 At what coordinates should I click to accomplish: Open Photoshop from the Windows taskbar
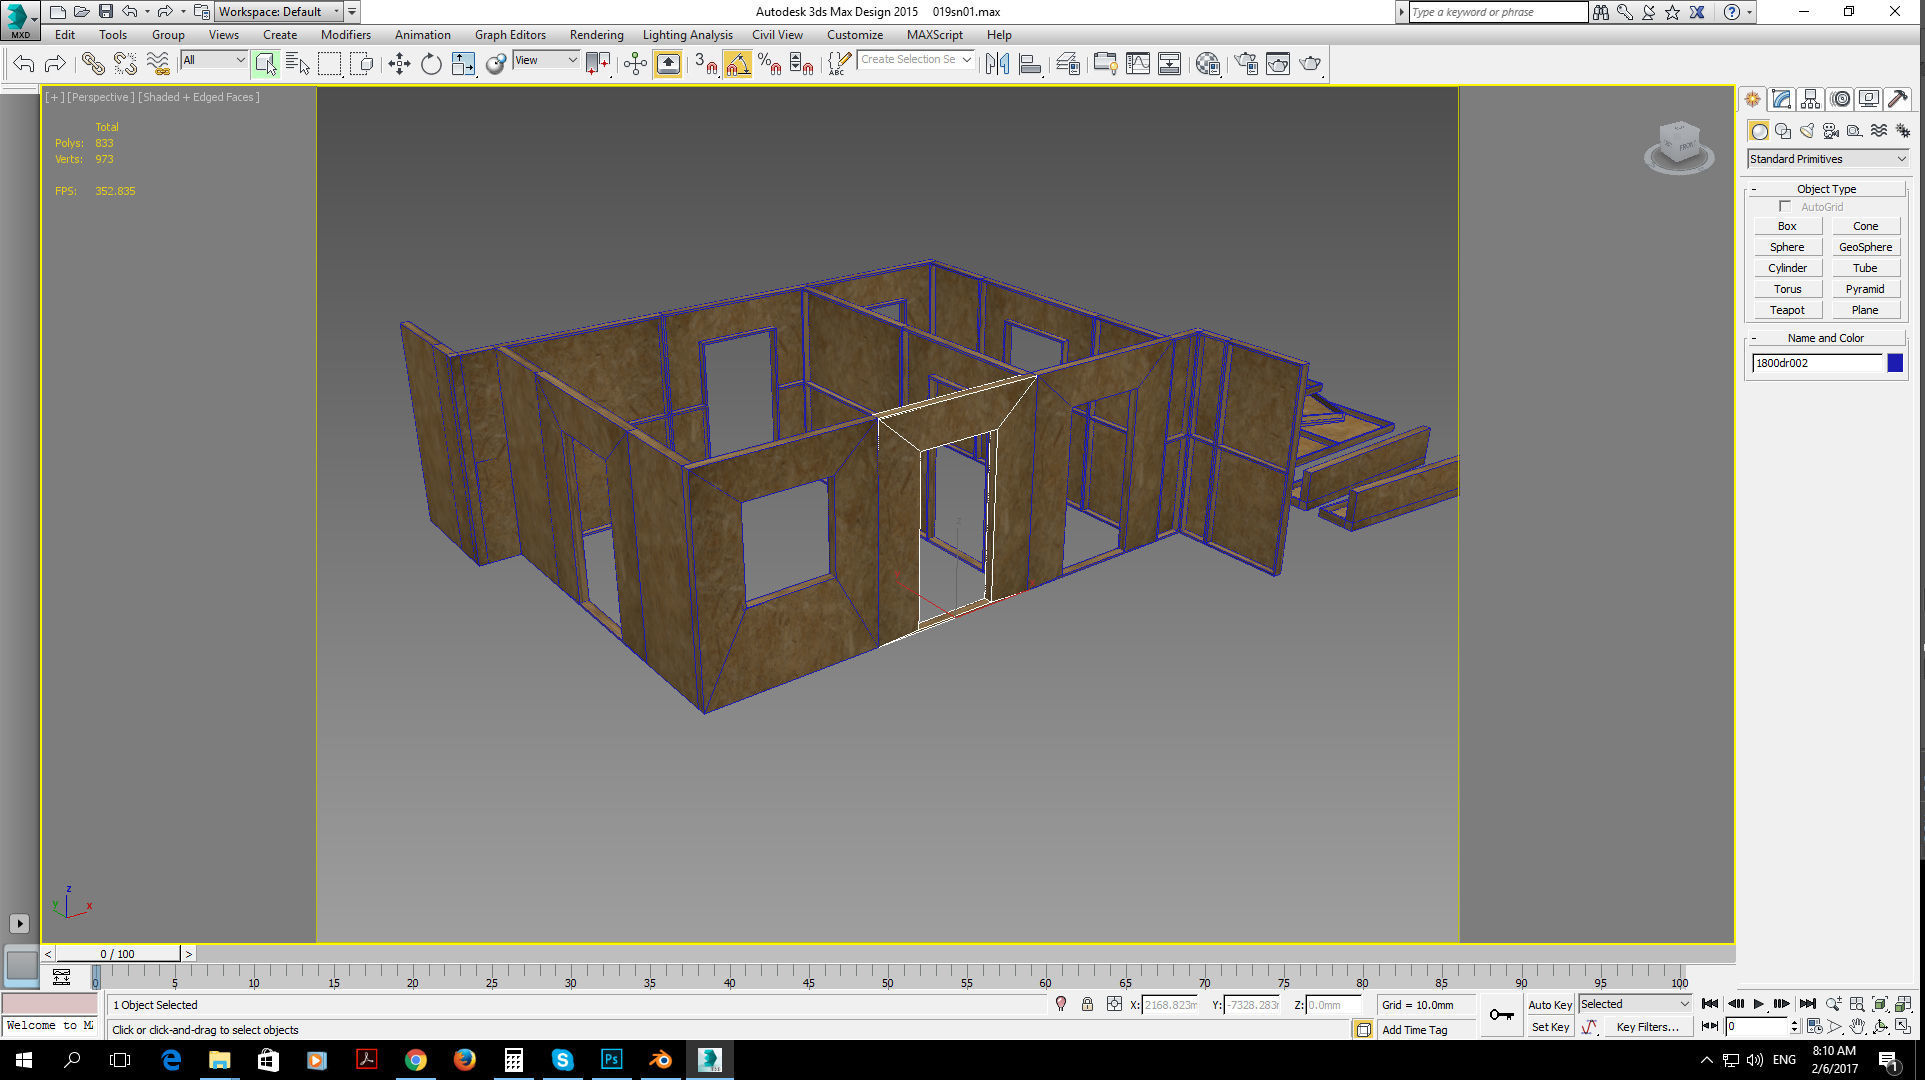tap(611, 1060)
